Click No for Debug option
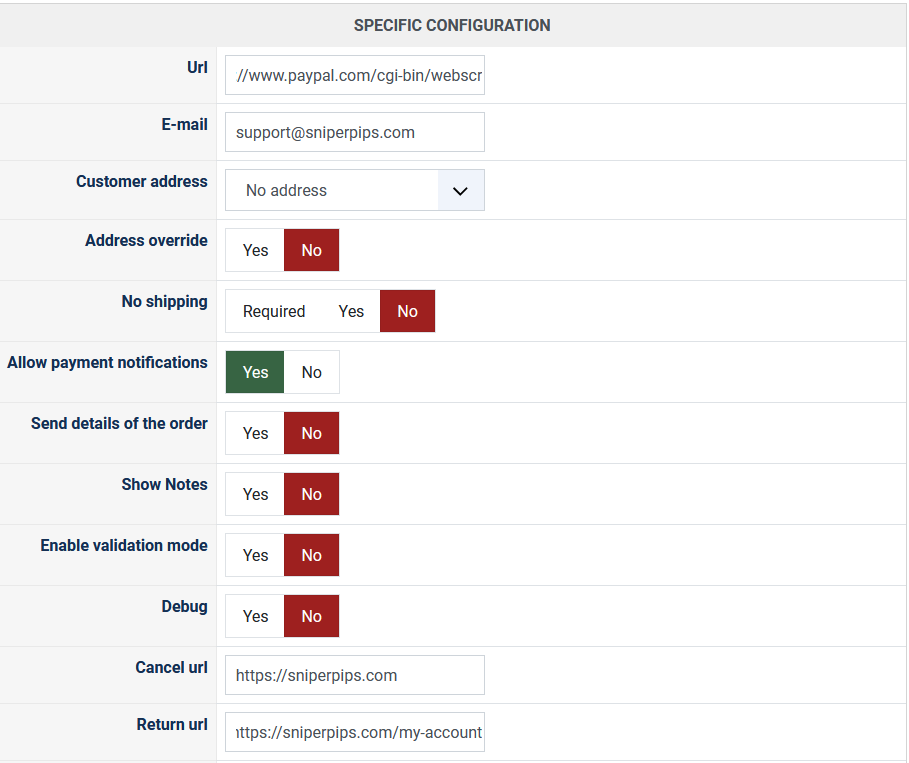Screen dimensions: 909x763 coord(311,616)
